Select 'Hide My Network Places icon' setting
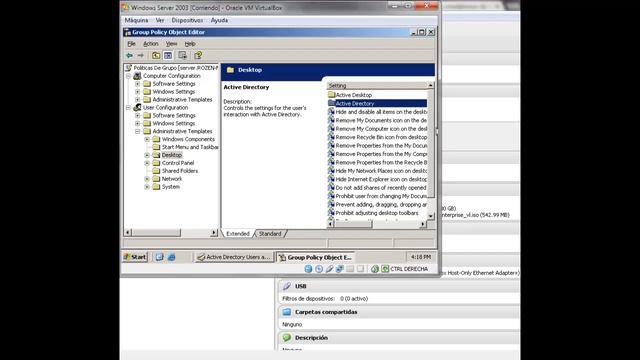Screen dimensions: 640x360 click(x=377, y=171)
